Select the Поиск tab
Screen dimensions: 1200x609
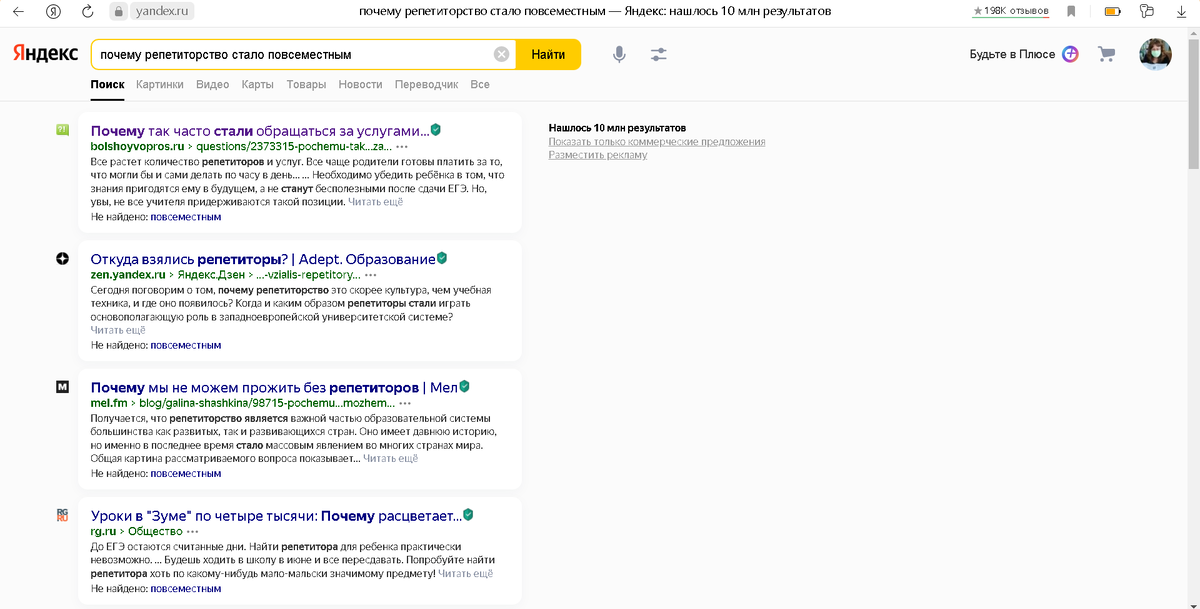(x=107, y=85)
